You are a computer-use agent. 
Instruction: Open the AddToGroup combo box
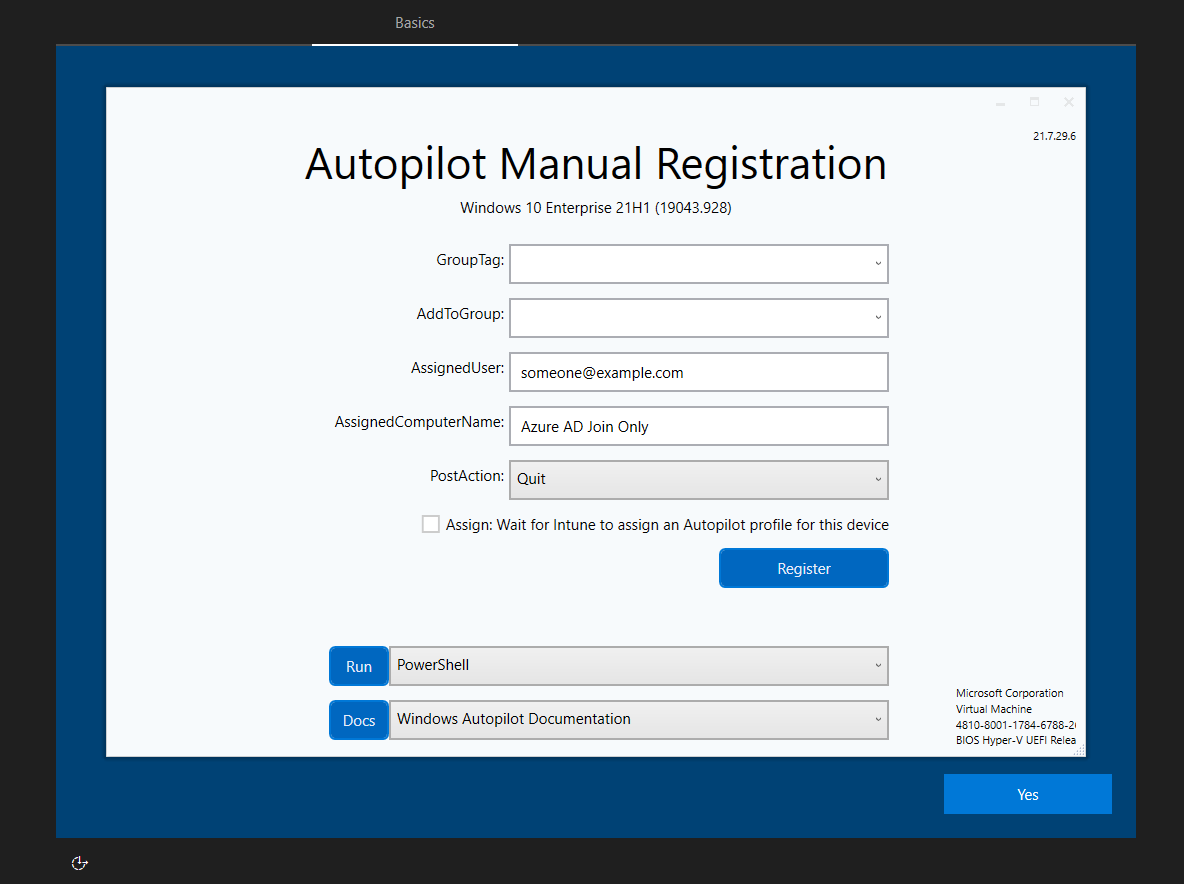[x=698, y=318]
